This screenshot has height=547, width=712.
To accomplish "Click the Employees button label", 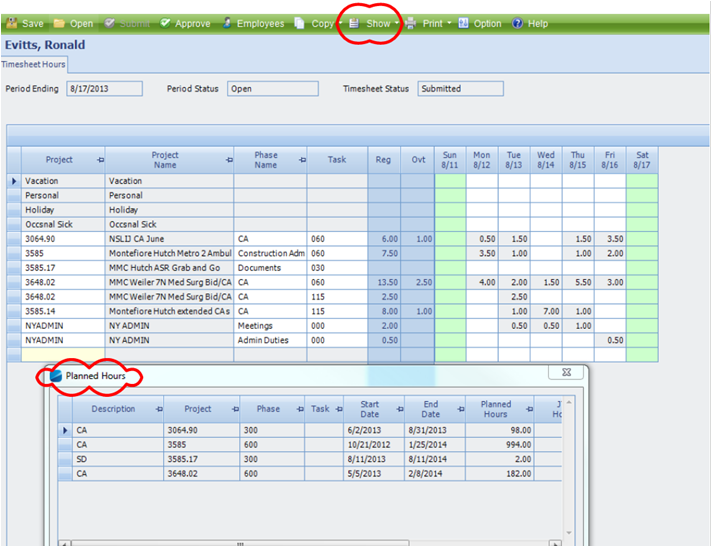I will (260, 24).
